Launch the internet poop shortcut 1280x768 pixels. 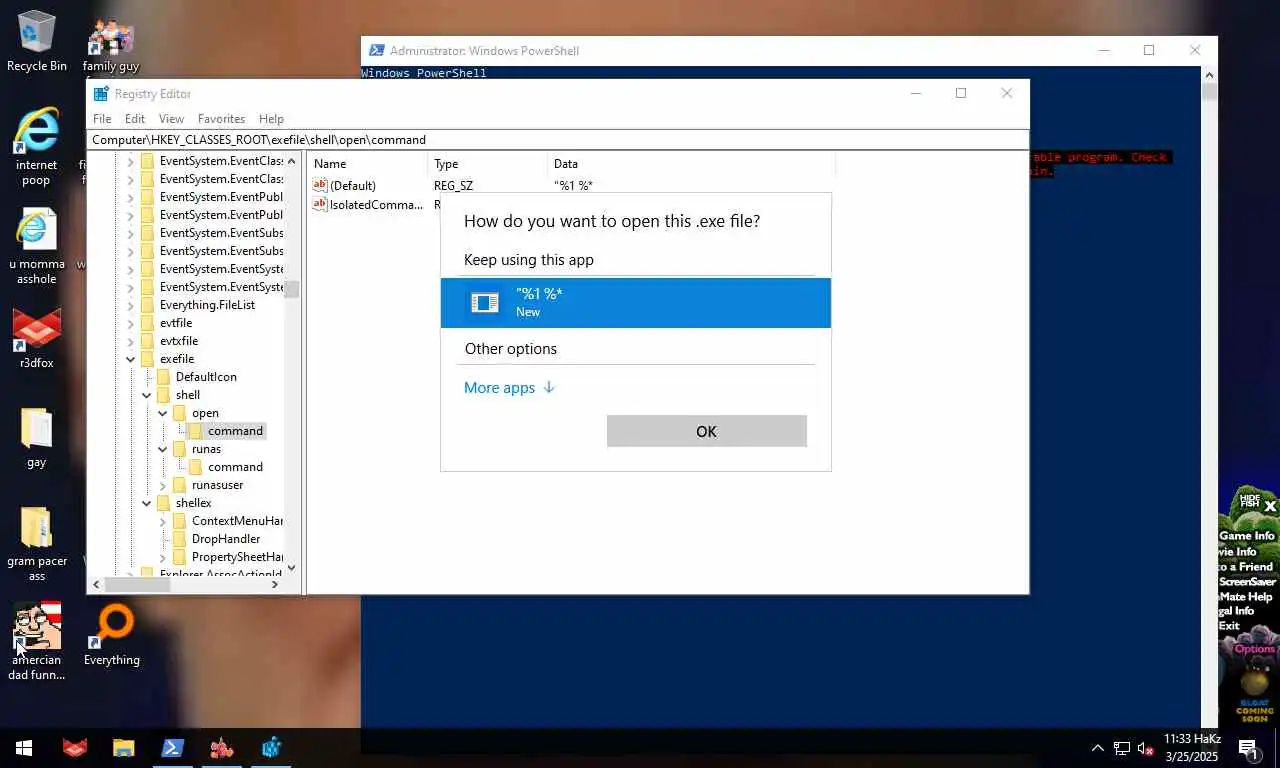point(36,146)
